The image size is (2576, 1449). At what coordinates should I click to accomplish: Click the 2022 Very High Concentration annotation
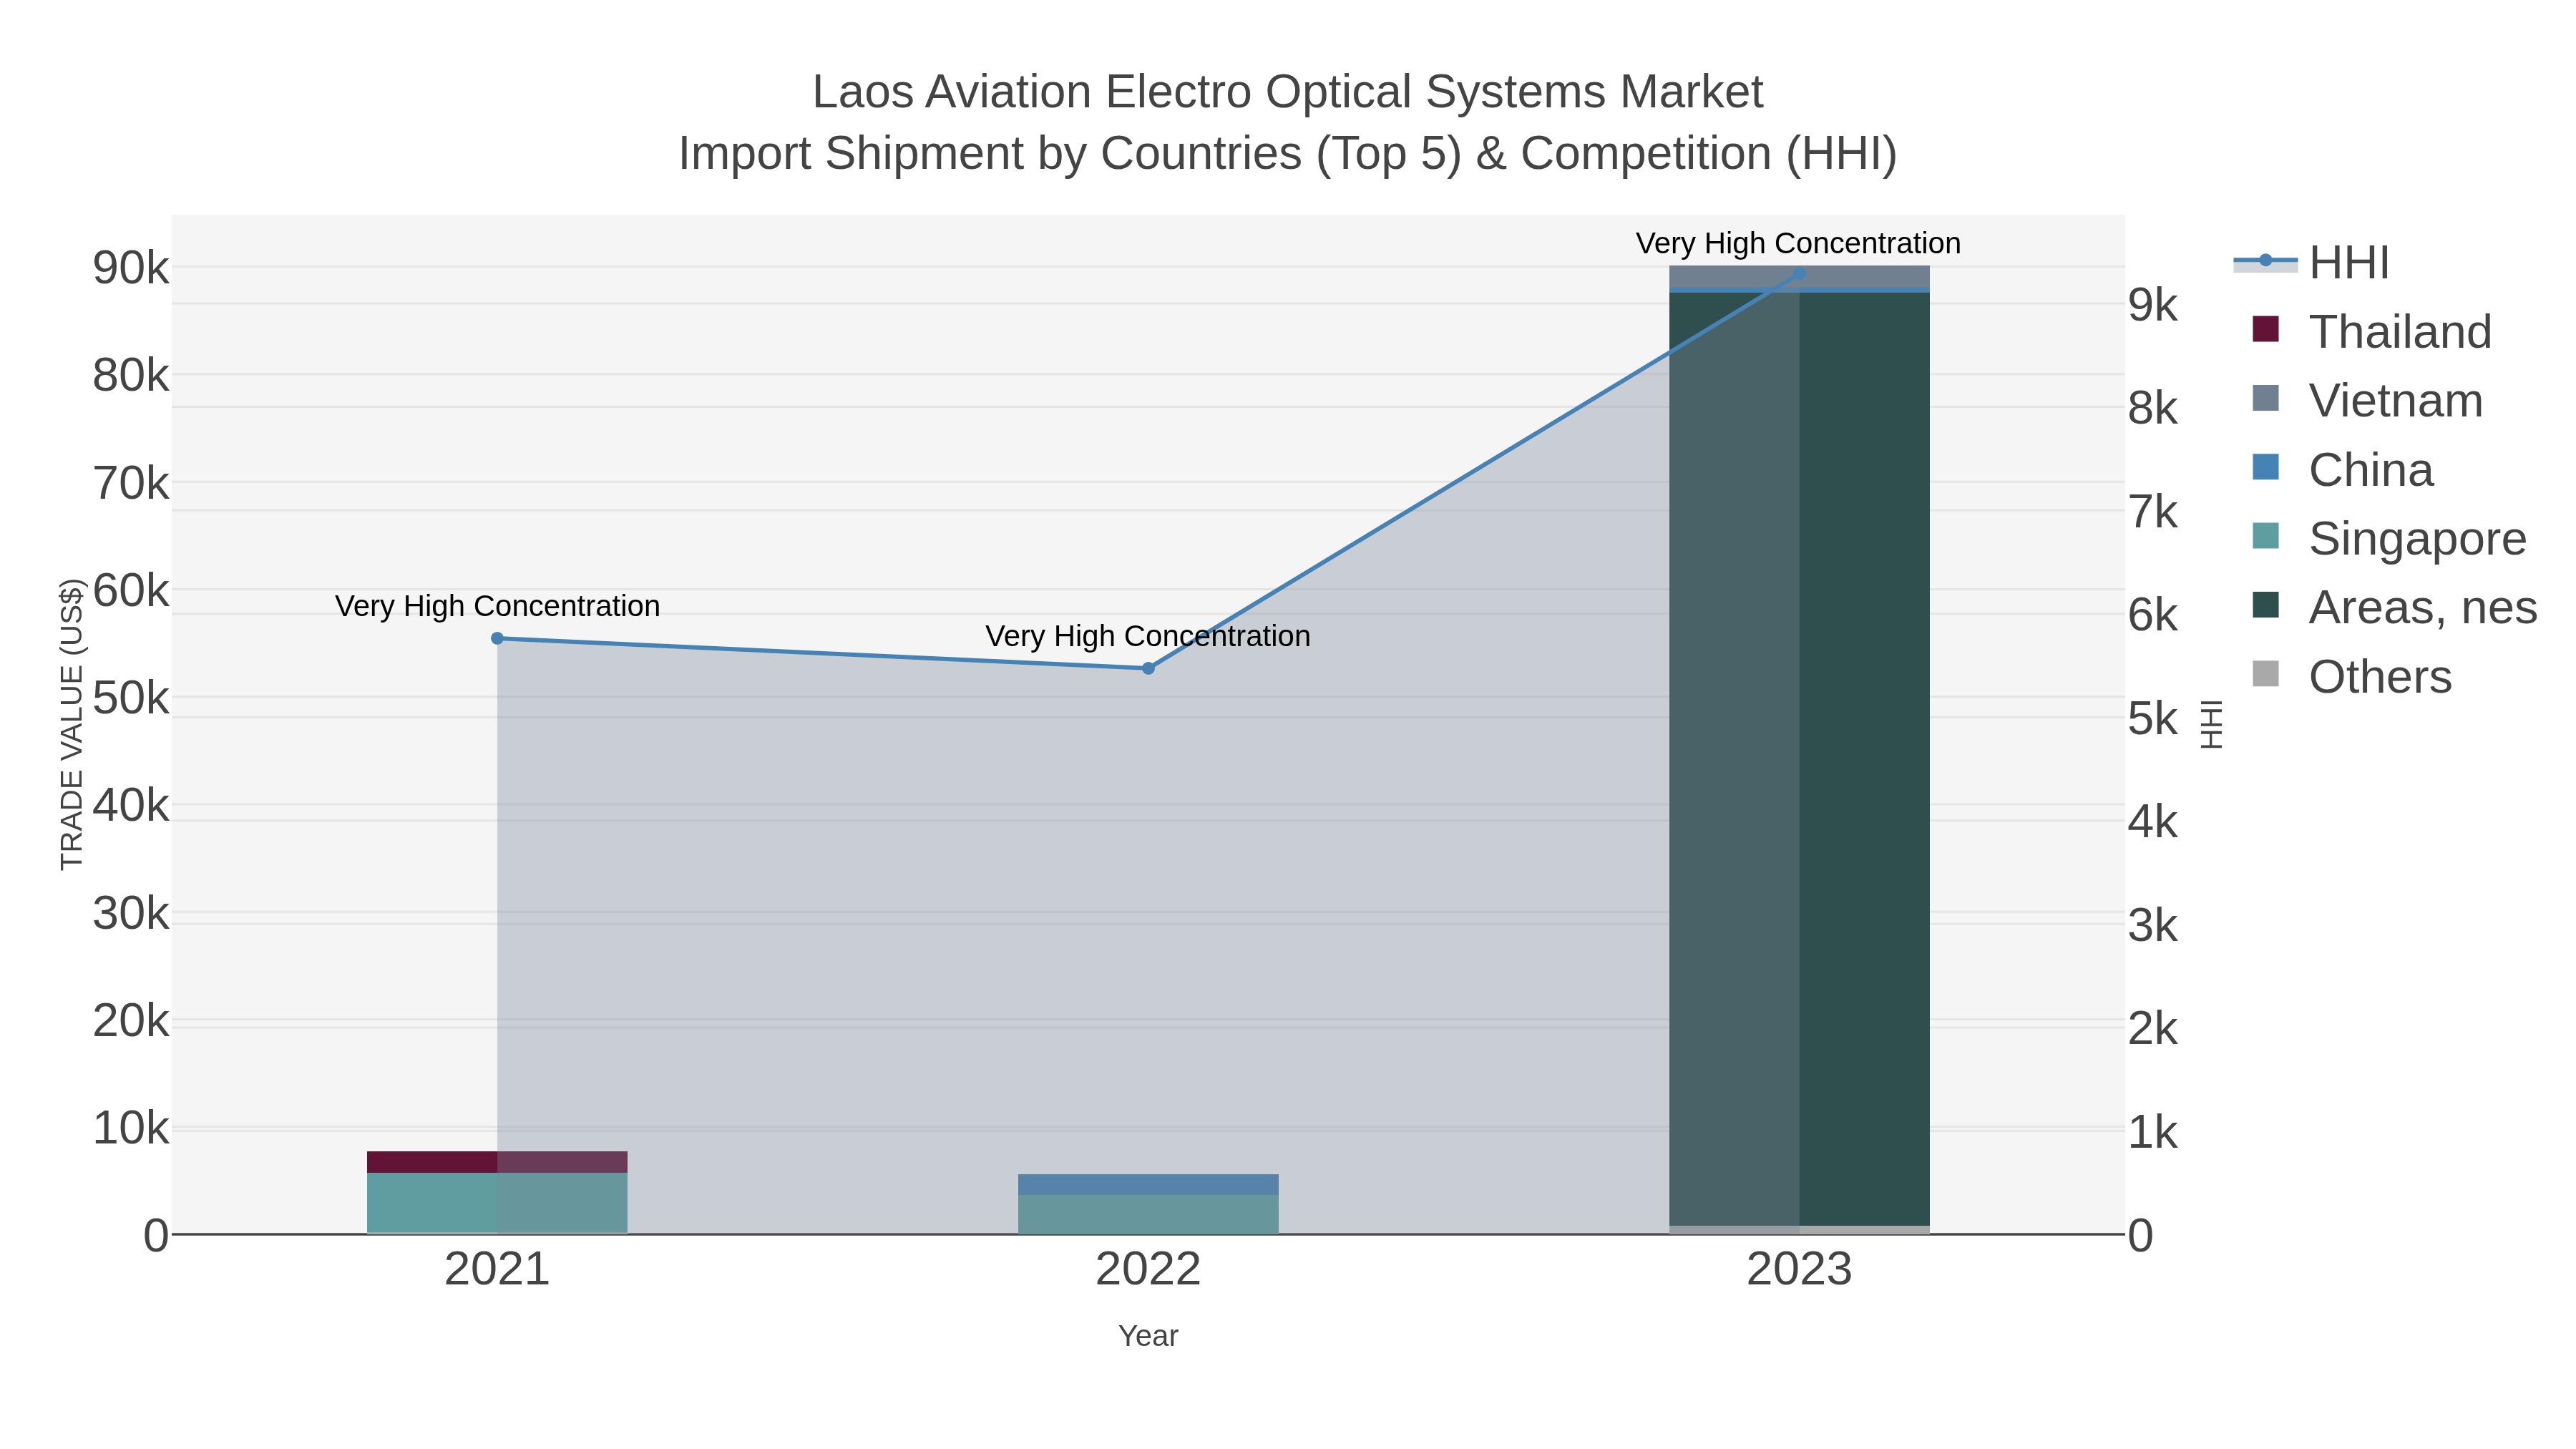click(1148, 636)
